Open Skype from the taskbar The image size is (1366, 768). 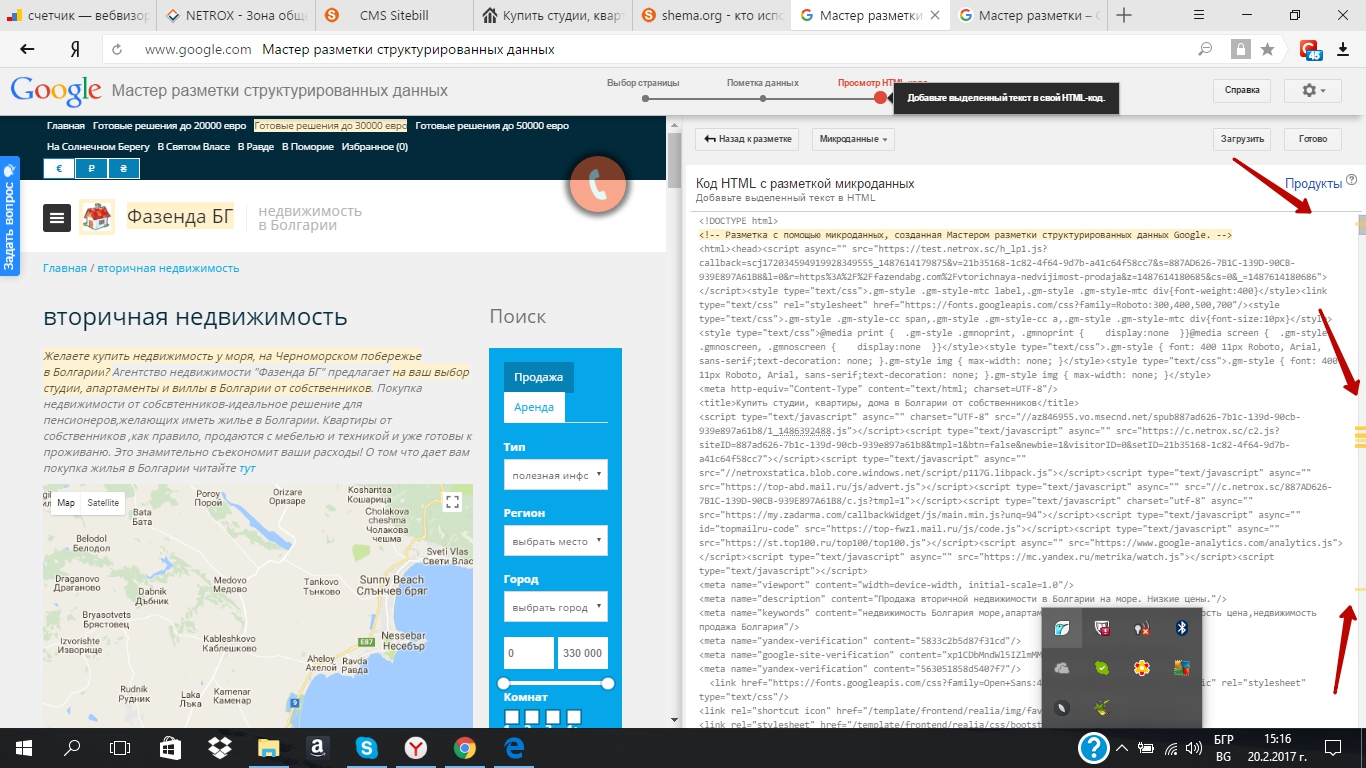pos(366,747)
